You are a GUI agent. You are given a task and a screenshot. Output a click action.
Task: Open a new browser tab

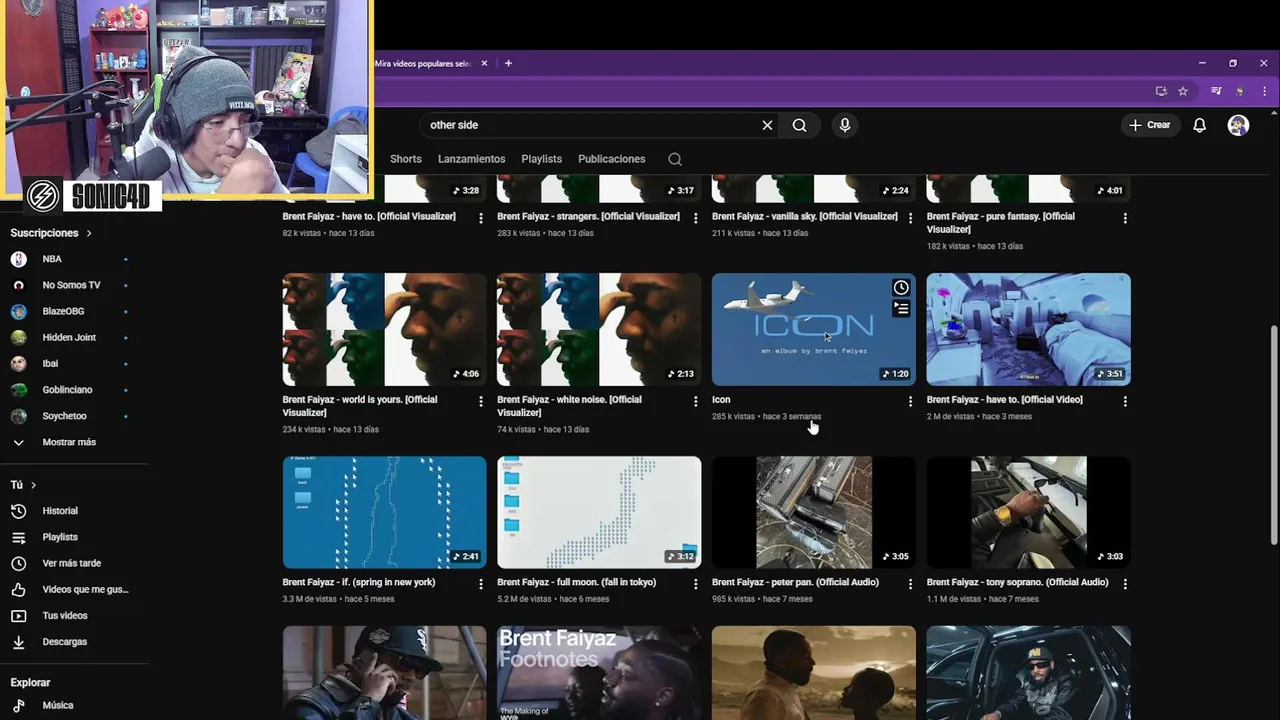[x=508, y=63]
